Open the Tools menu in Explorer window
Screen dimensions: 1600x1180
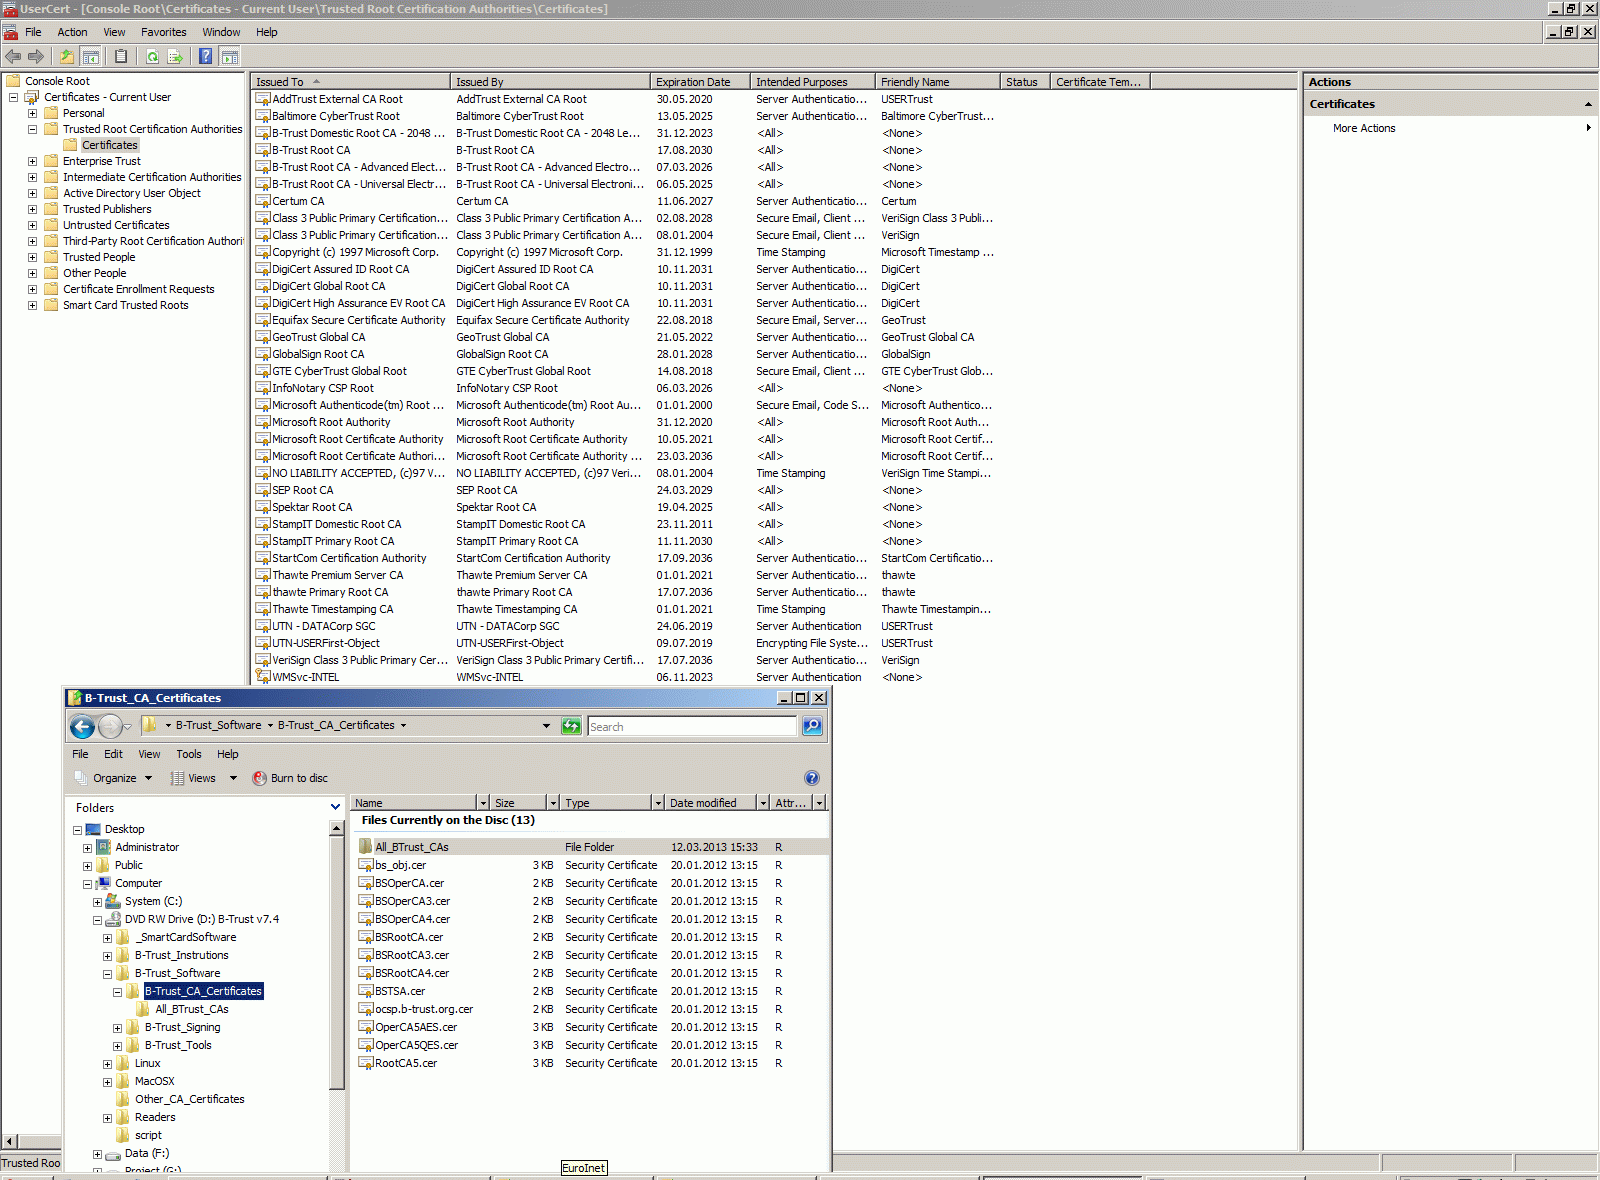click(189, 754)
